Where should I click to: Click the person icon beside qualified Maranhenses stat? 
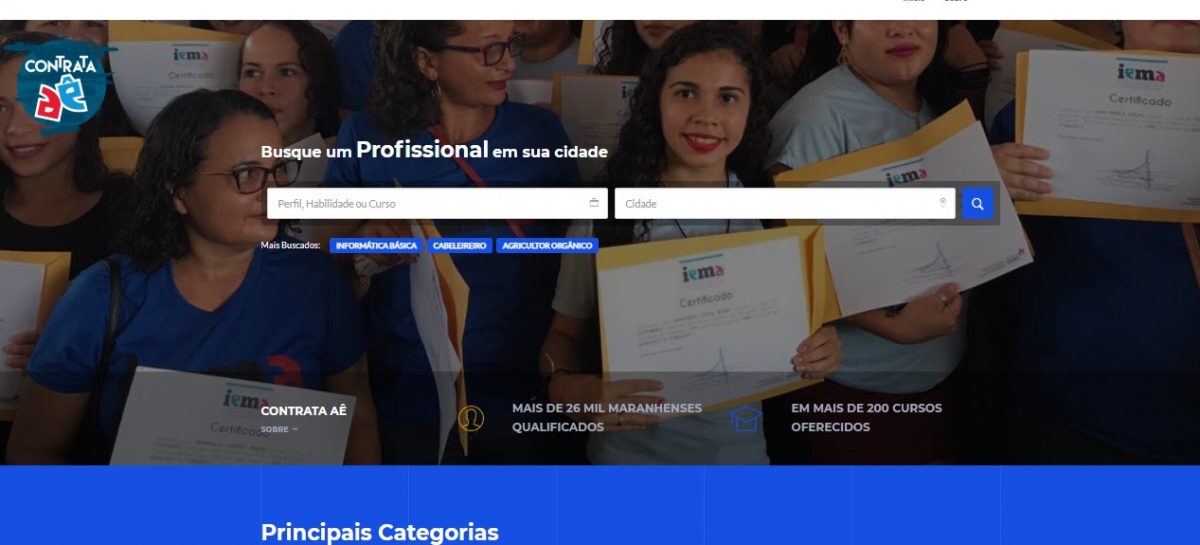click(471, 418)
